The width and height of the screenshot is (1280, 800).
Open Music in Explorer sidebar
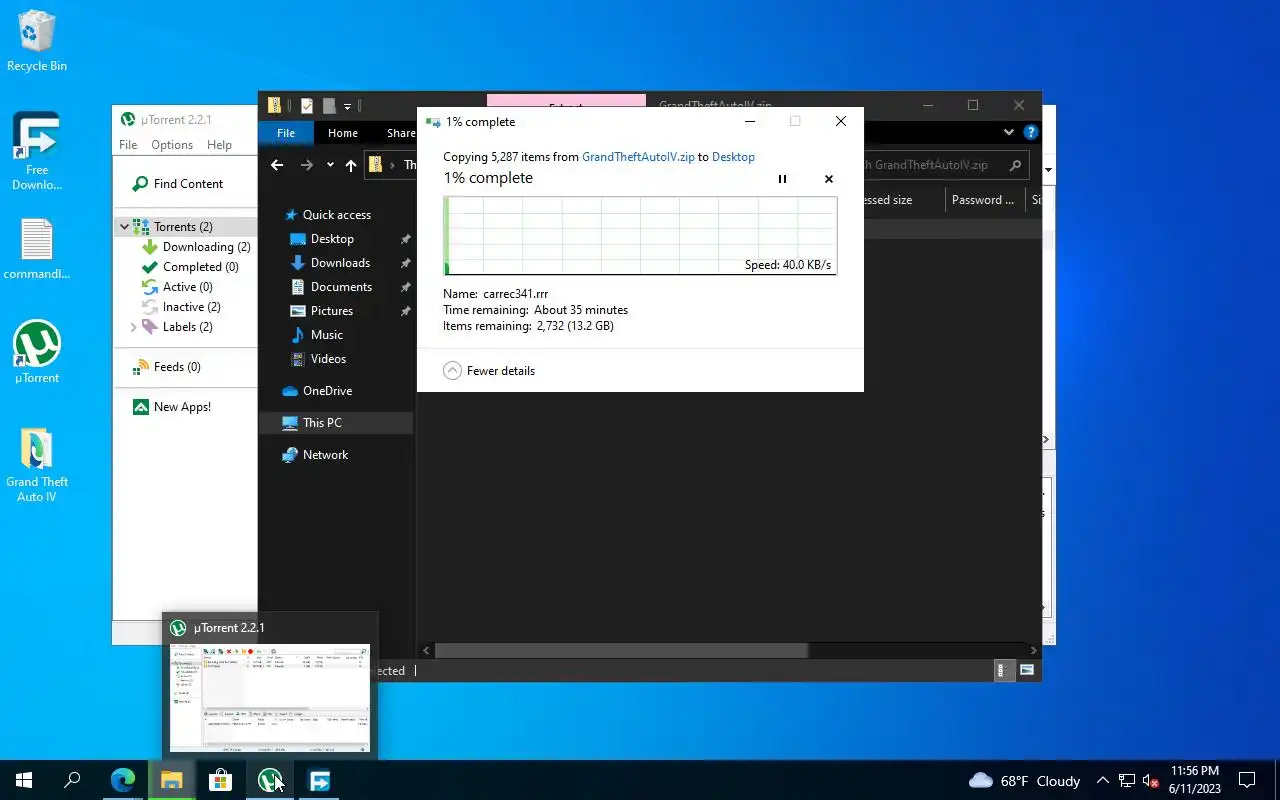pos(326,335)
